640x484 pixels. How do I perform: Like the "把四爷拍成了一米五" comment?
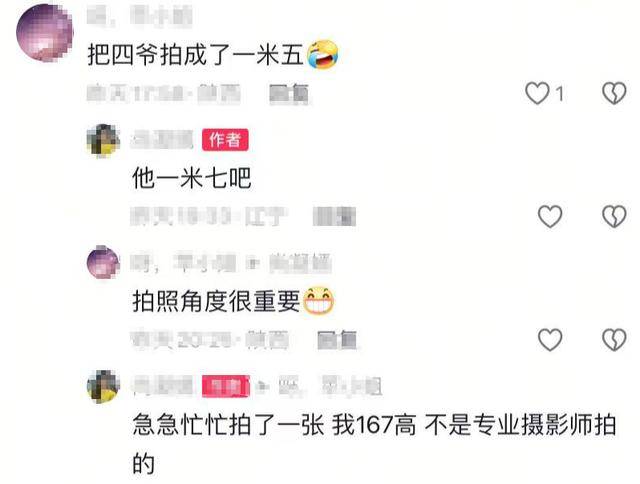[537, 93]
